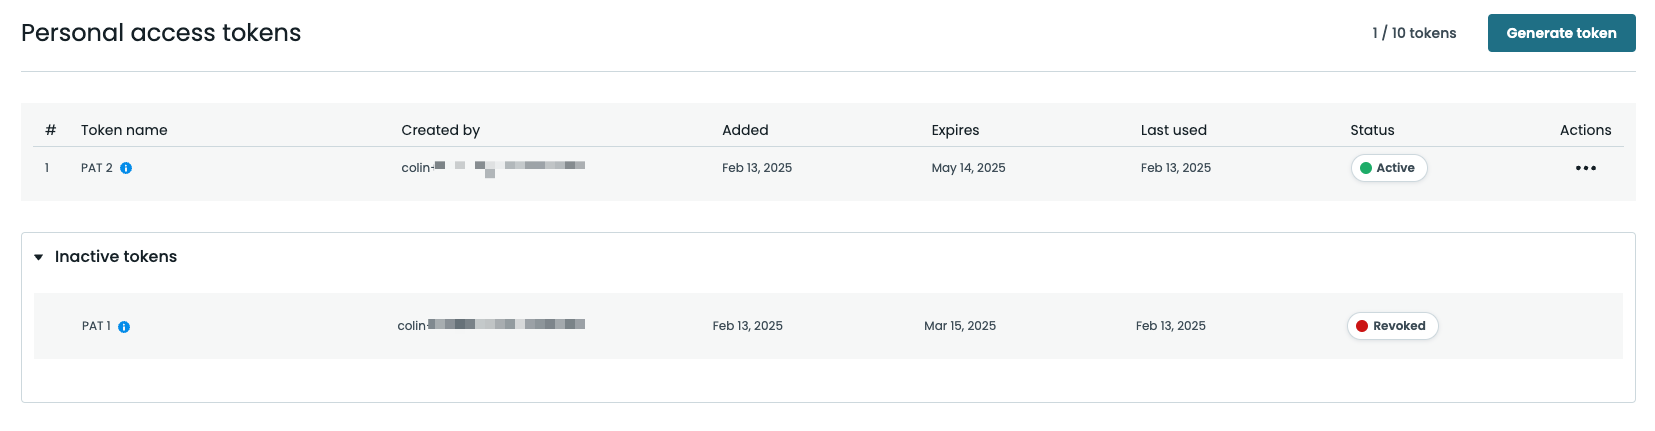Click the 1 / 10 tokens counter
Viewport: 1655px width, 431px height.
tap(1414, 33)
